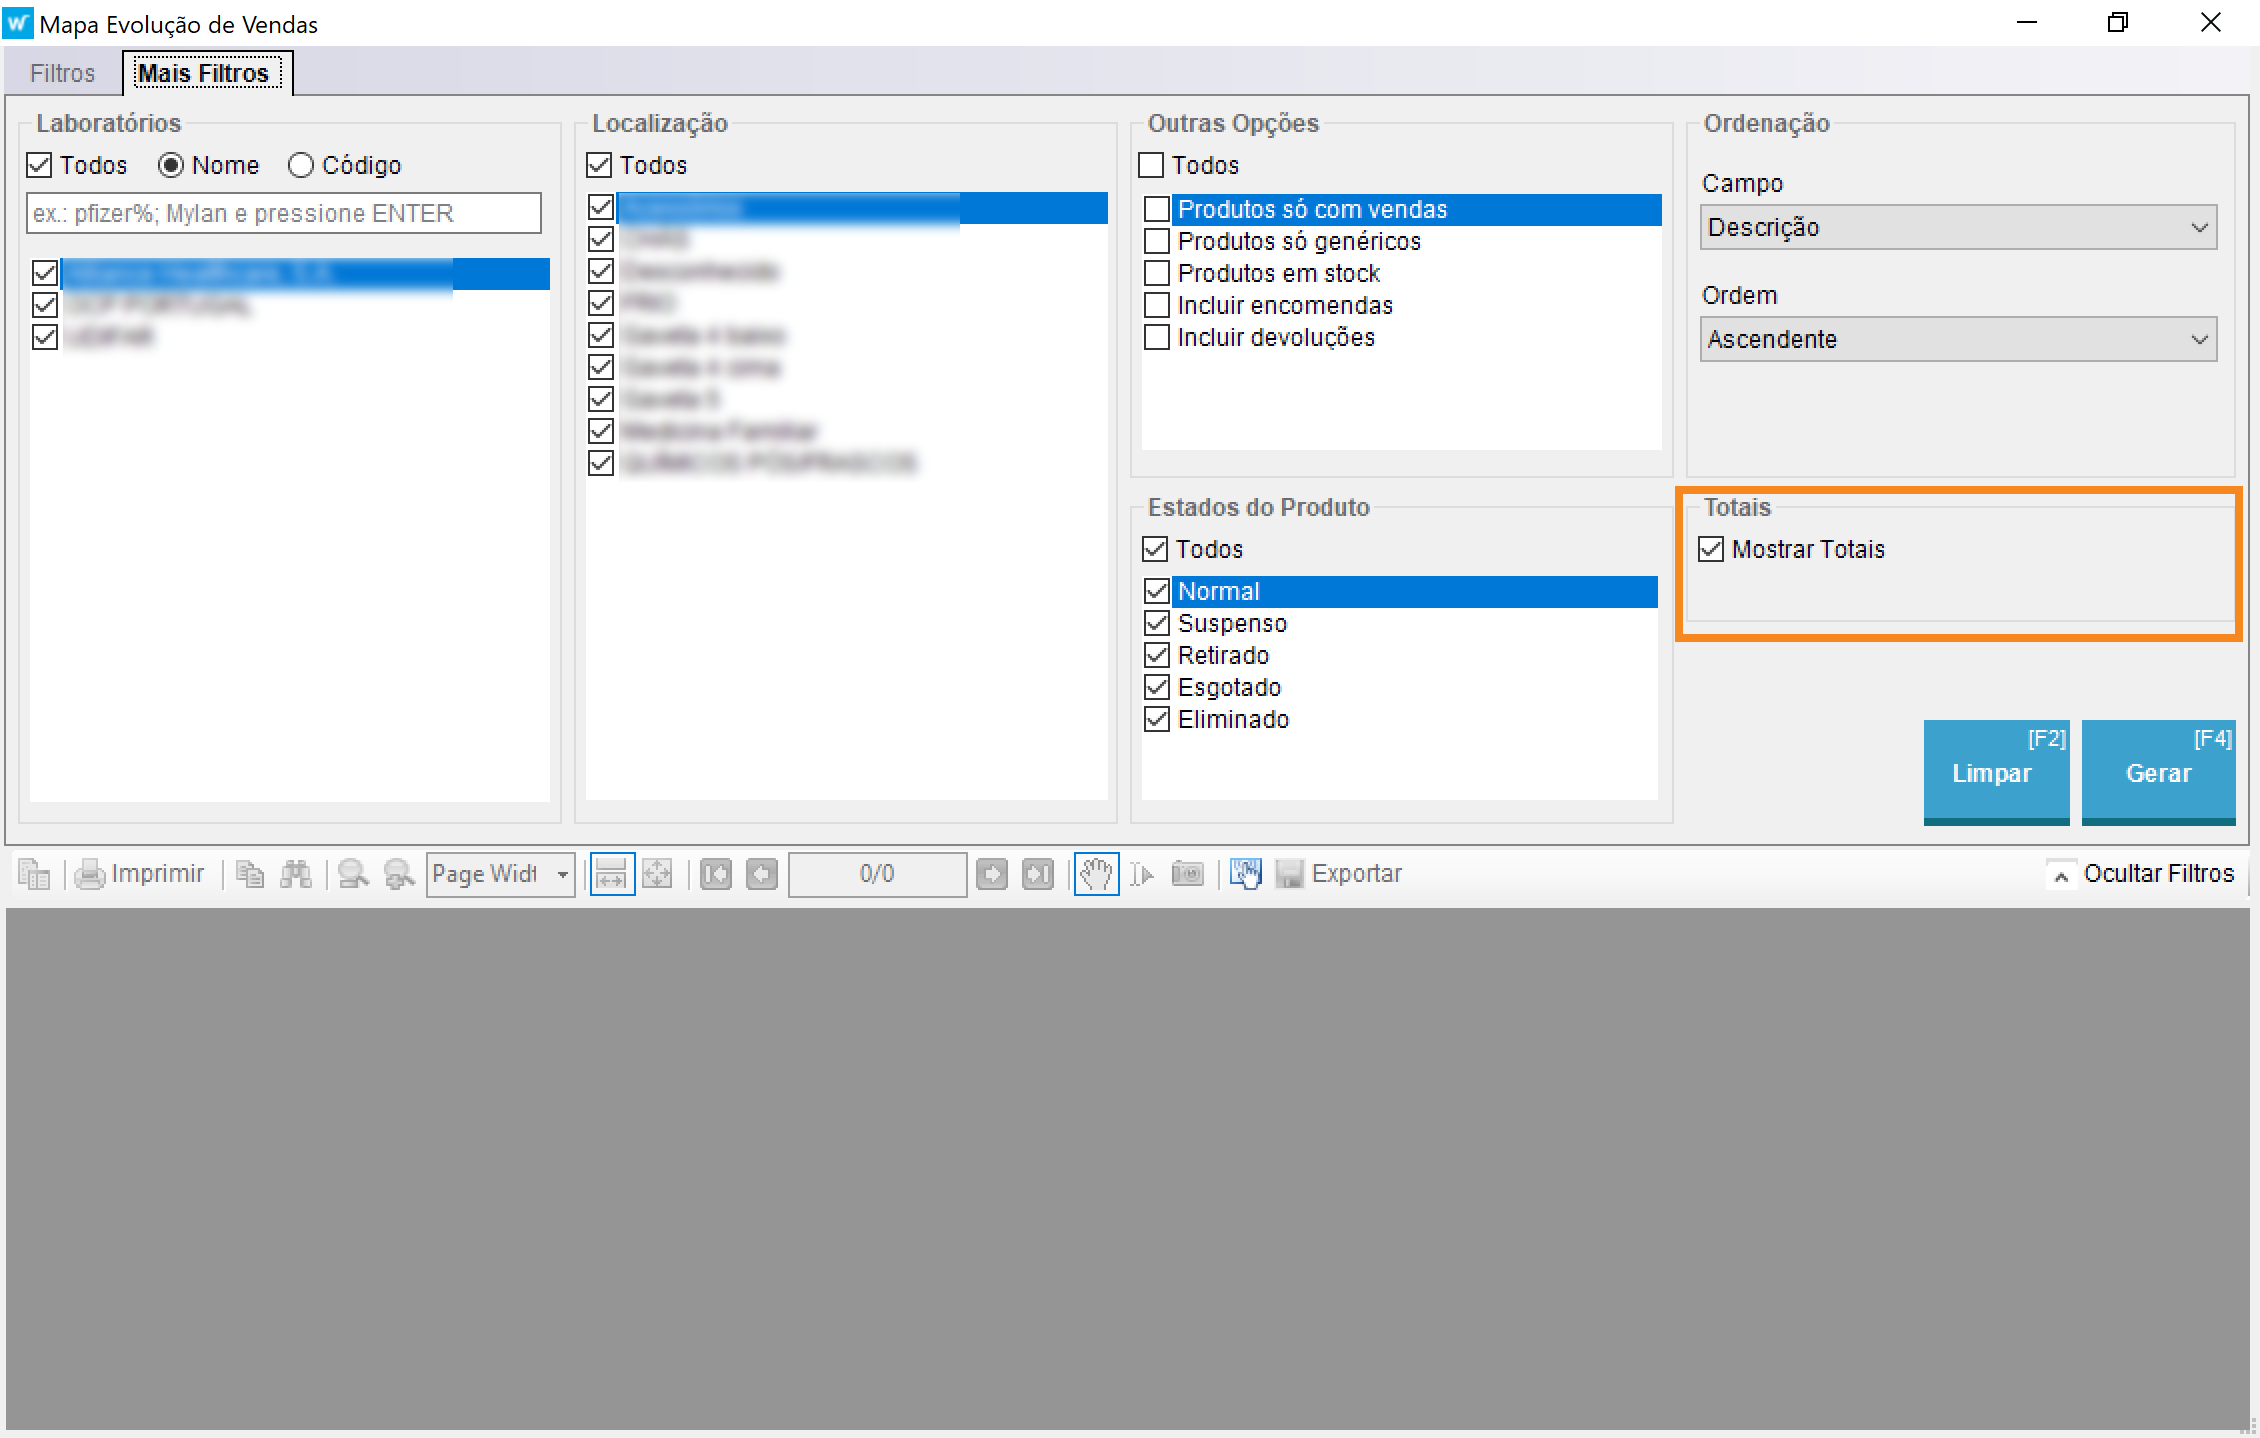The width and height of the screenshot is (2260, 1438).
Task: Select the Código radio button
Action: [301, 165]
